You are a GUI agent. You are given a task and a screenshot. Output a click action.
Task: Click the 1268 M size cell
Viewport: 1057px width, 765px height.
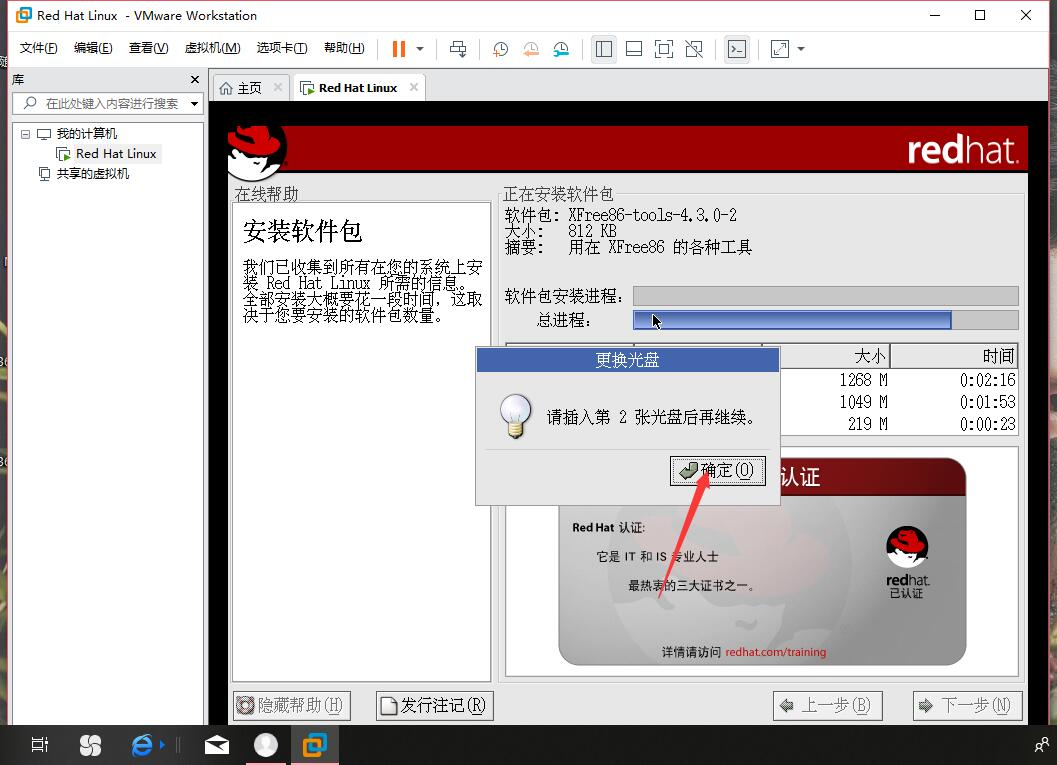863,380
